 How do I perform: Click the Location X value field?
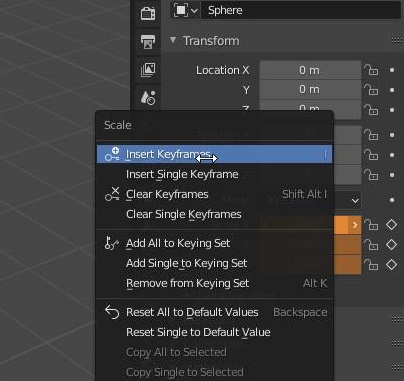click(310, 70)
